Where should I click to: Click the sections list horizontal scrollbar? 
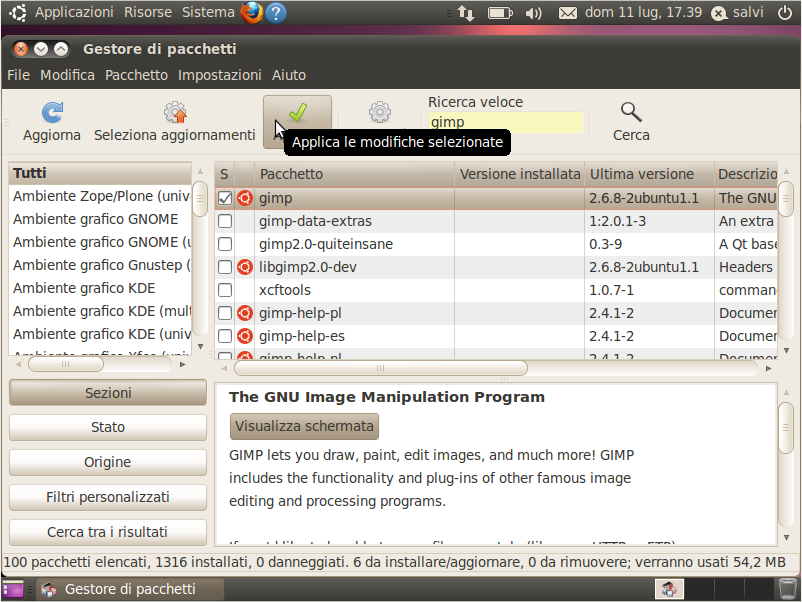(65, 364)
